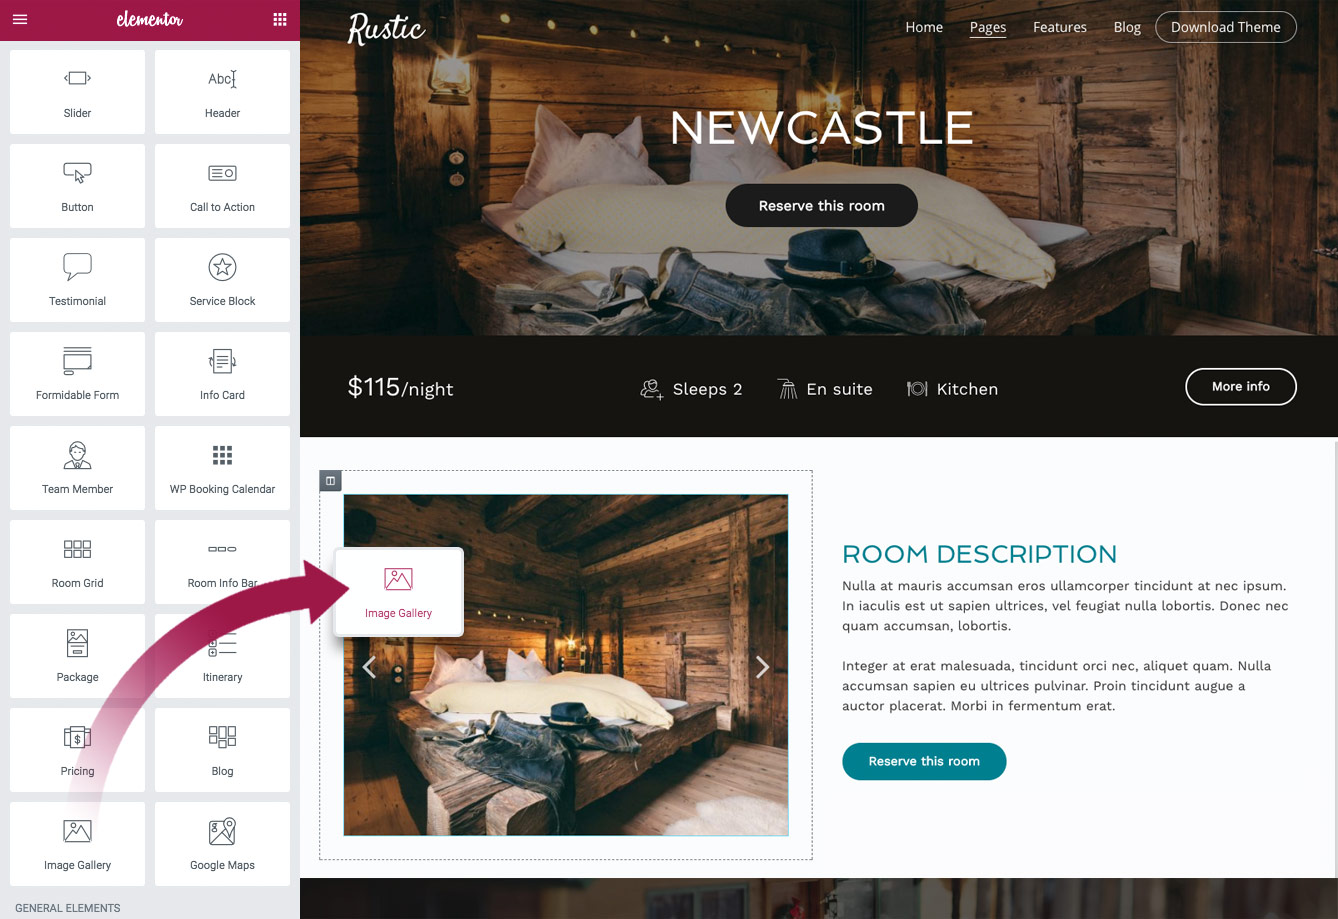The image size is (1338, 919).
Task: Open the Elementor hamburger menu
Action: point(20,19)
